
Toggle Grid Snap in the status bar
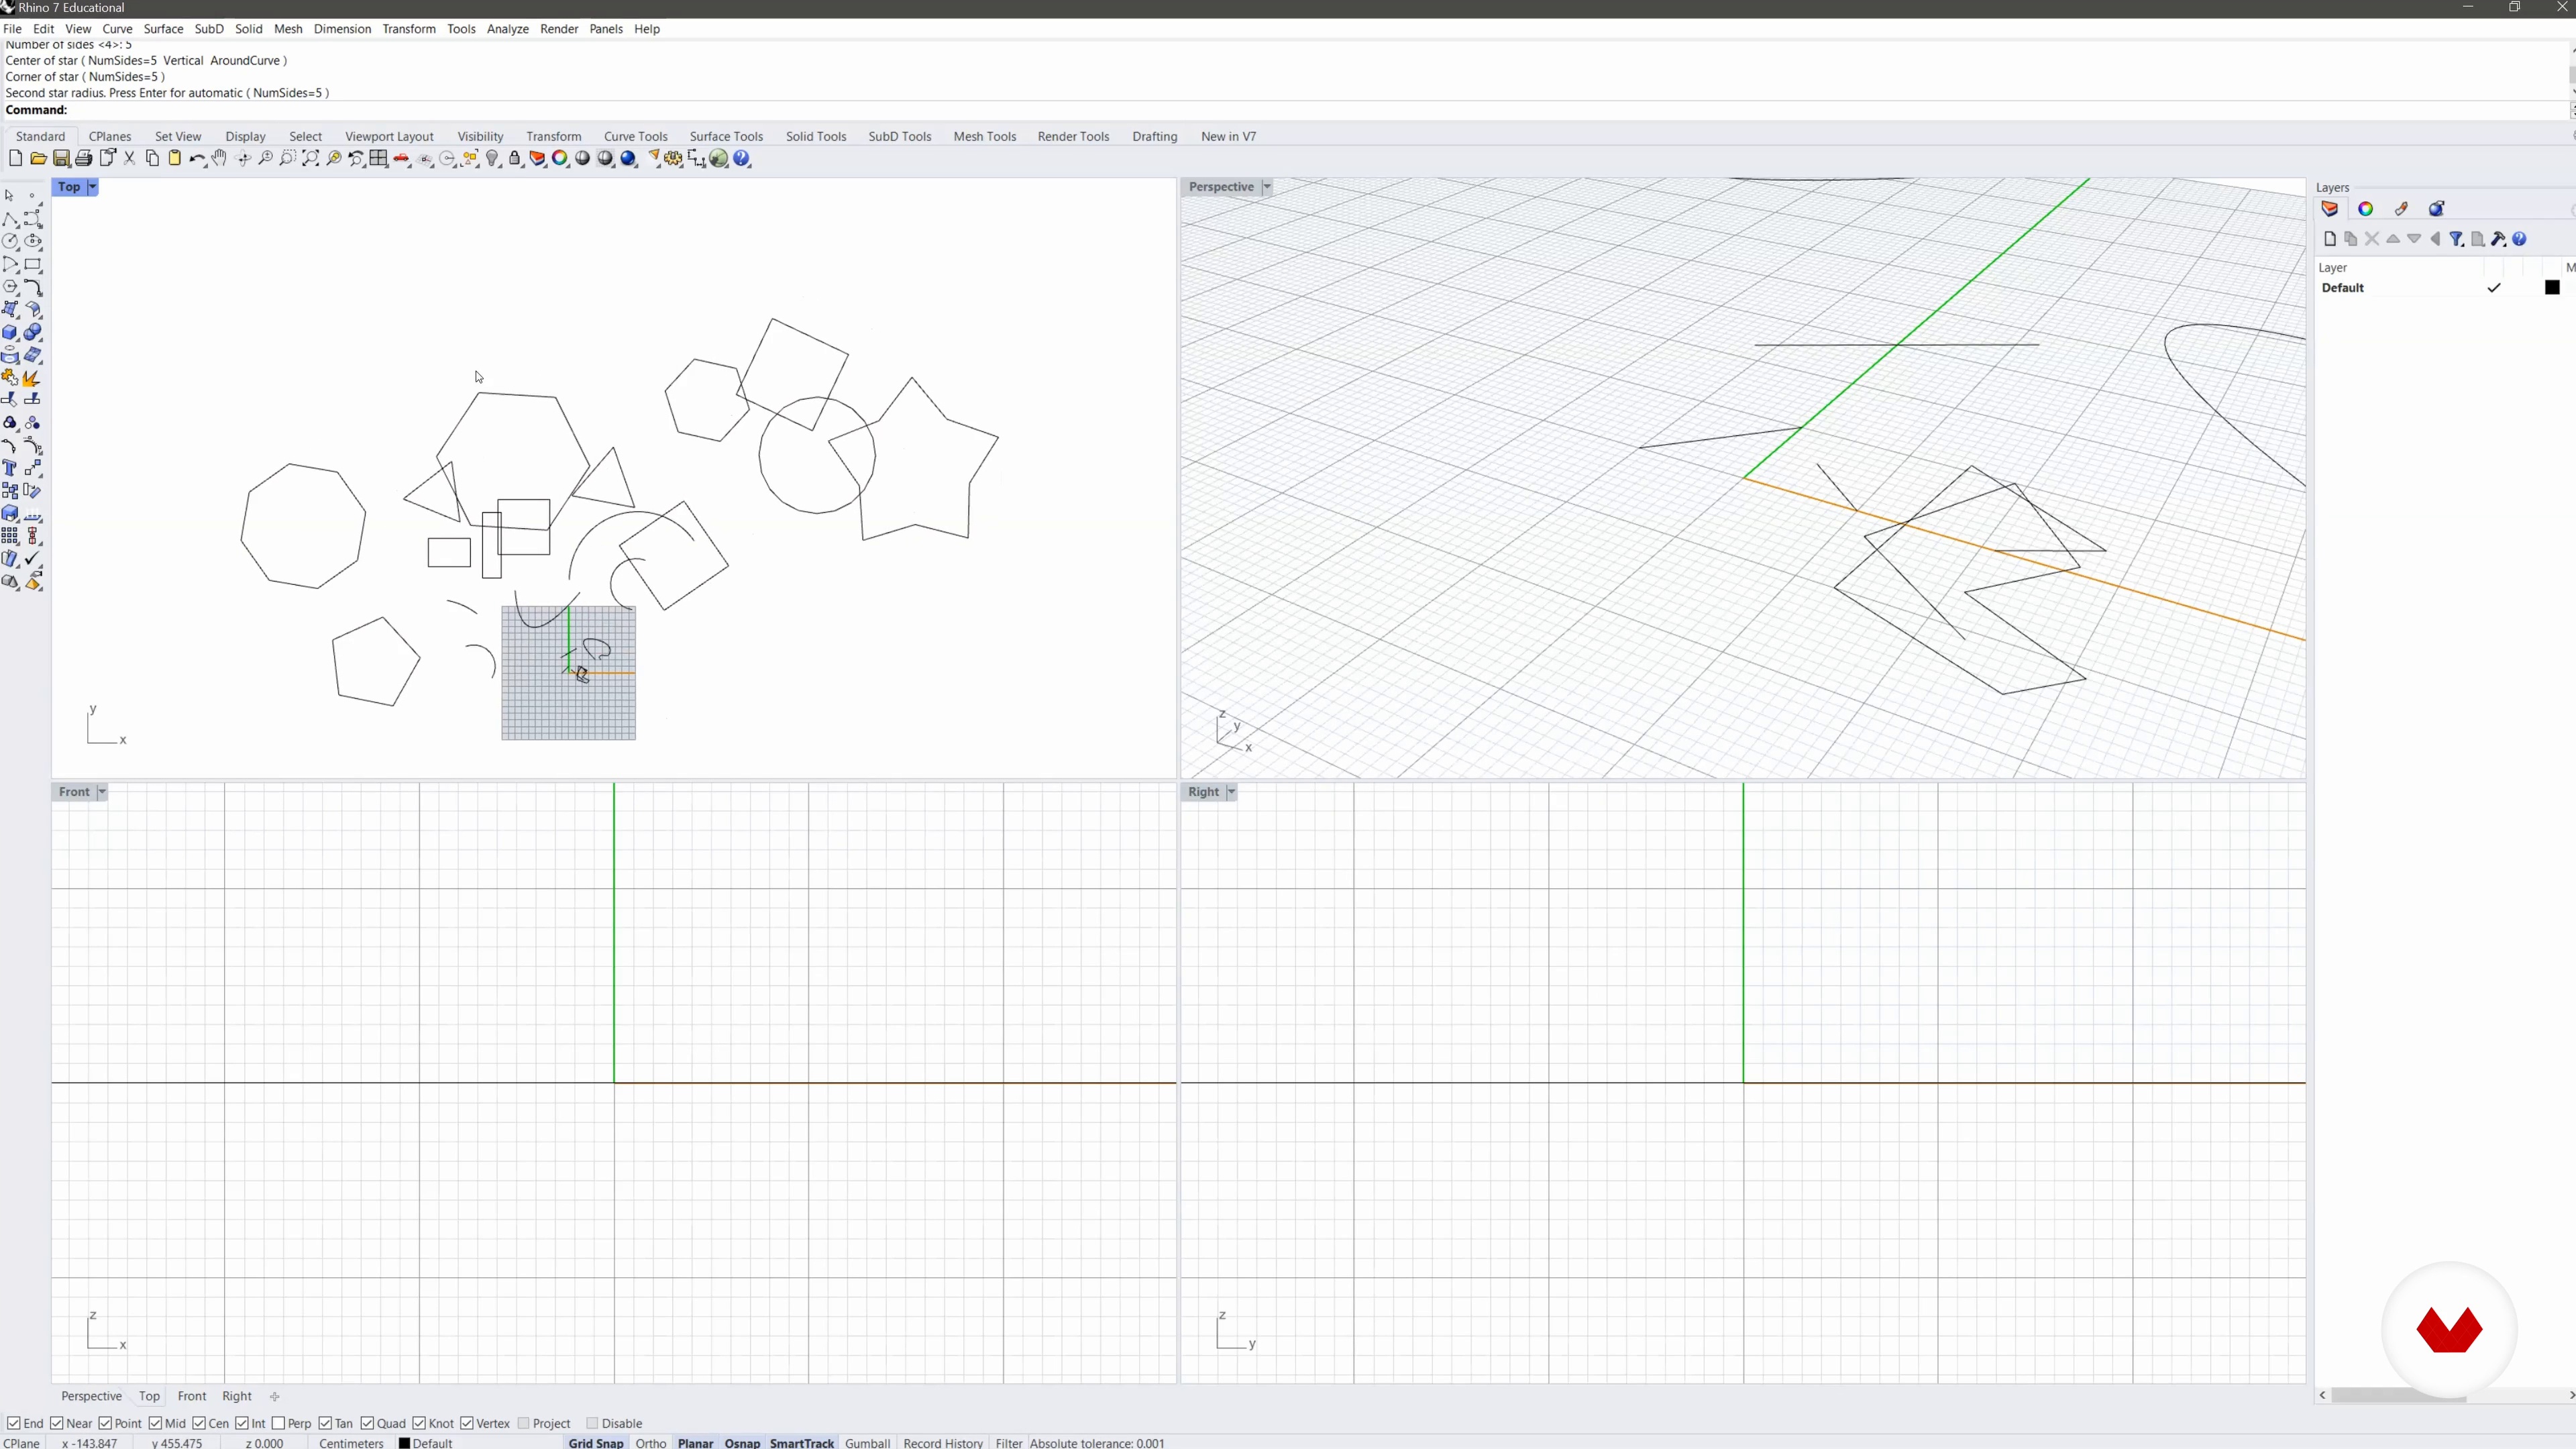596,1443
